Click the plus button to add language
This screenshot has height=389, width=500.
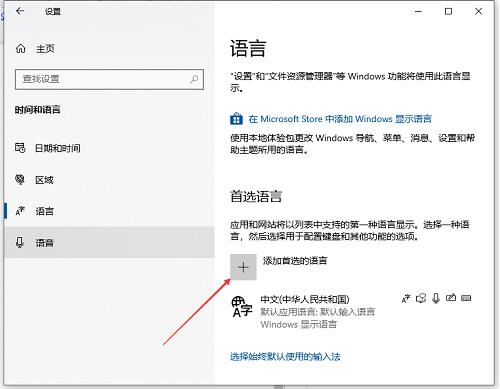click(243, 267)
